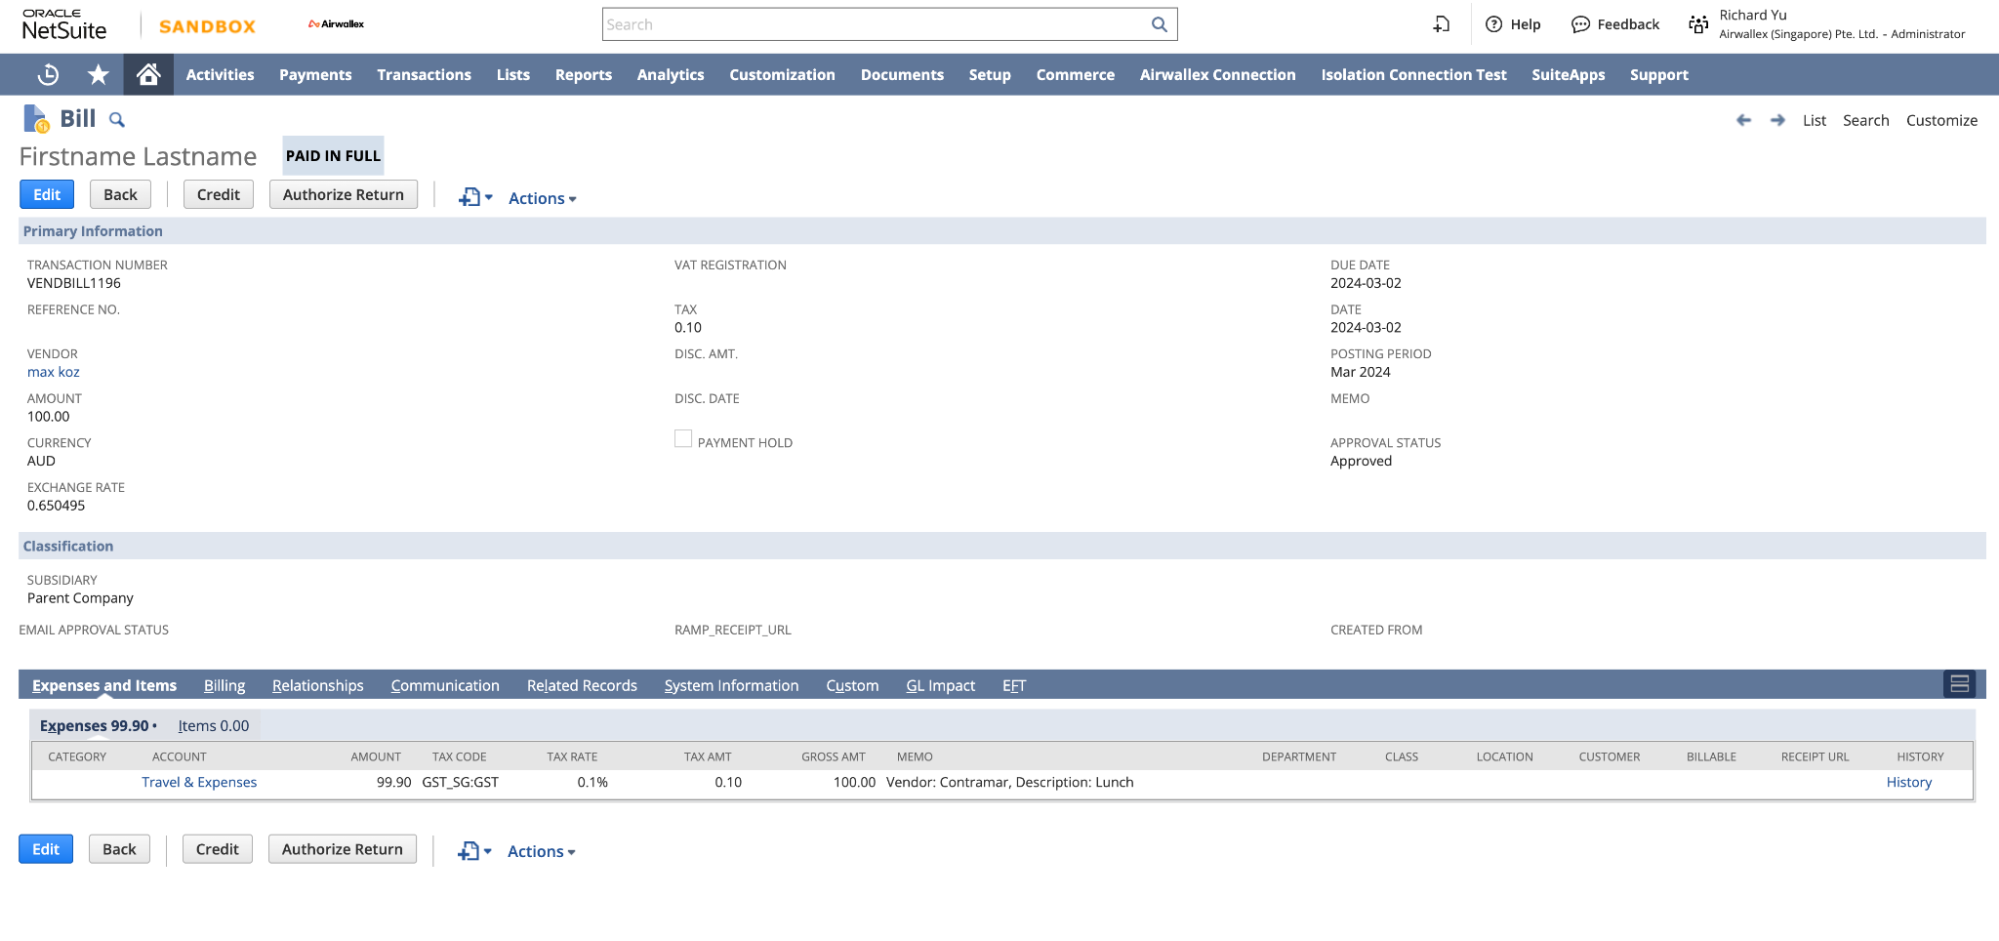
Task: Open the top New-record icon dropdown
Action: [x=475, y=197]
